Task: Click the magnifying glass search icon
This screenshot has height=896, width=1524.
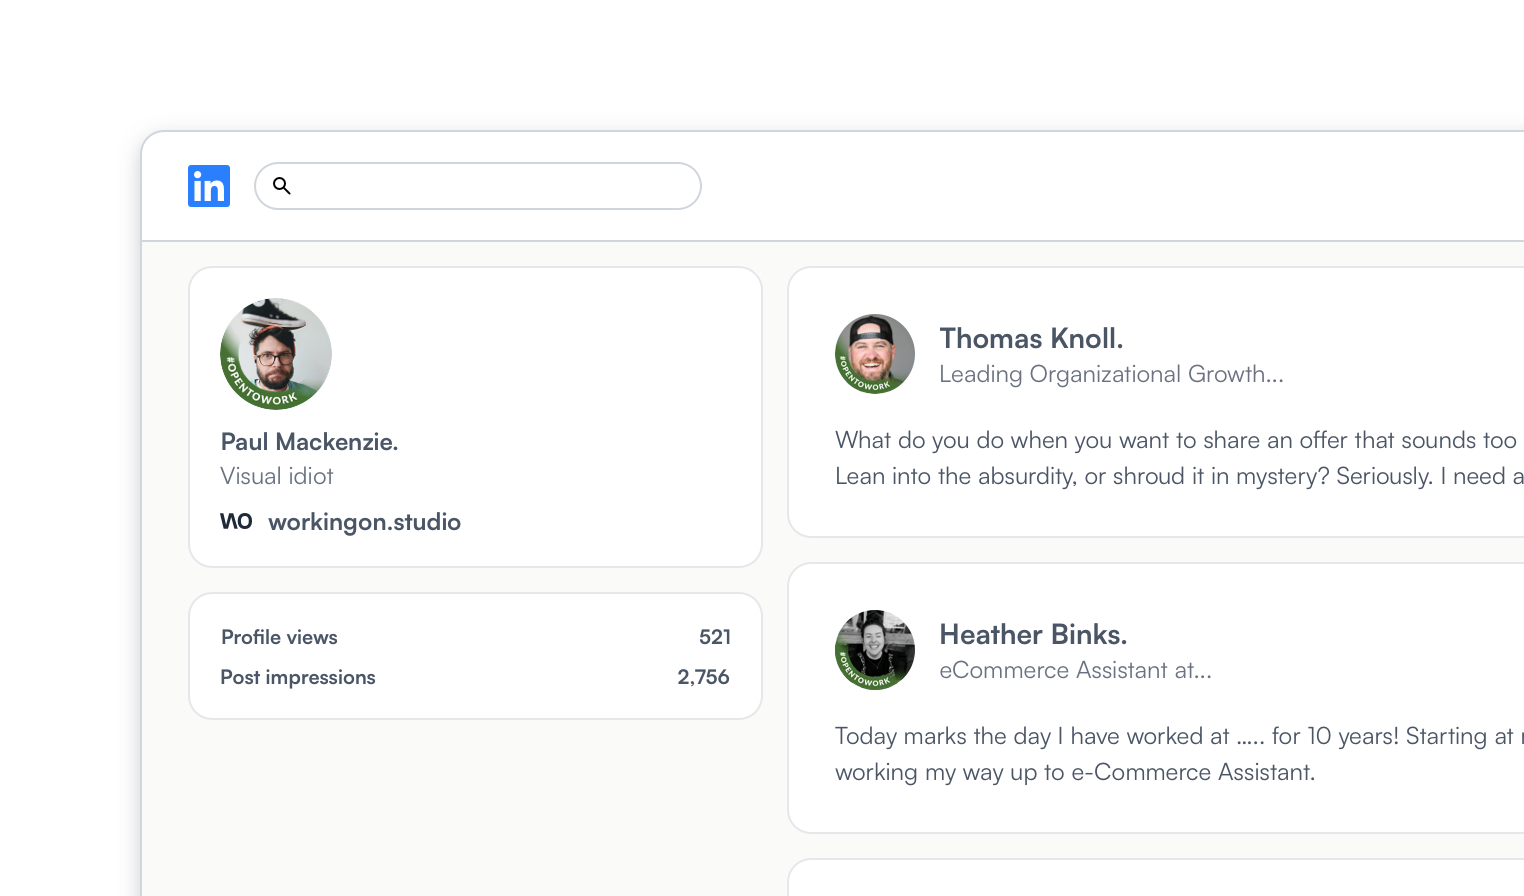Action: [282, 186]
